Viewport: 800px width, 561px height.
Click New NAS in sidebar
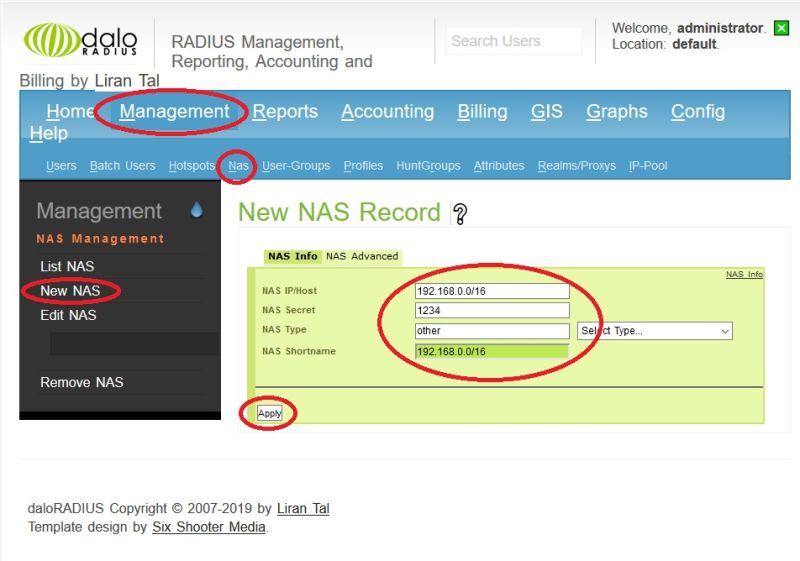70,291
